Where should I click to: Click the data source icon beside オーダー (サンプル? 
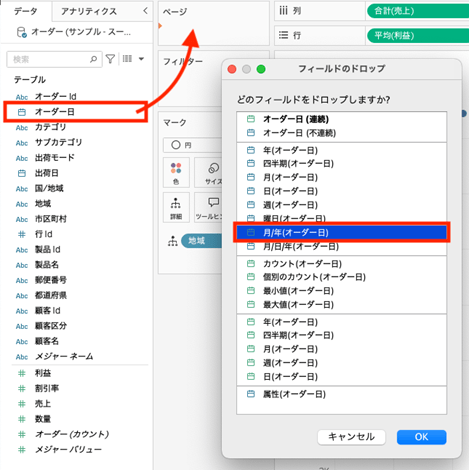[21, 32]
